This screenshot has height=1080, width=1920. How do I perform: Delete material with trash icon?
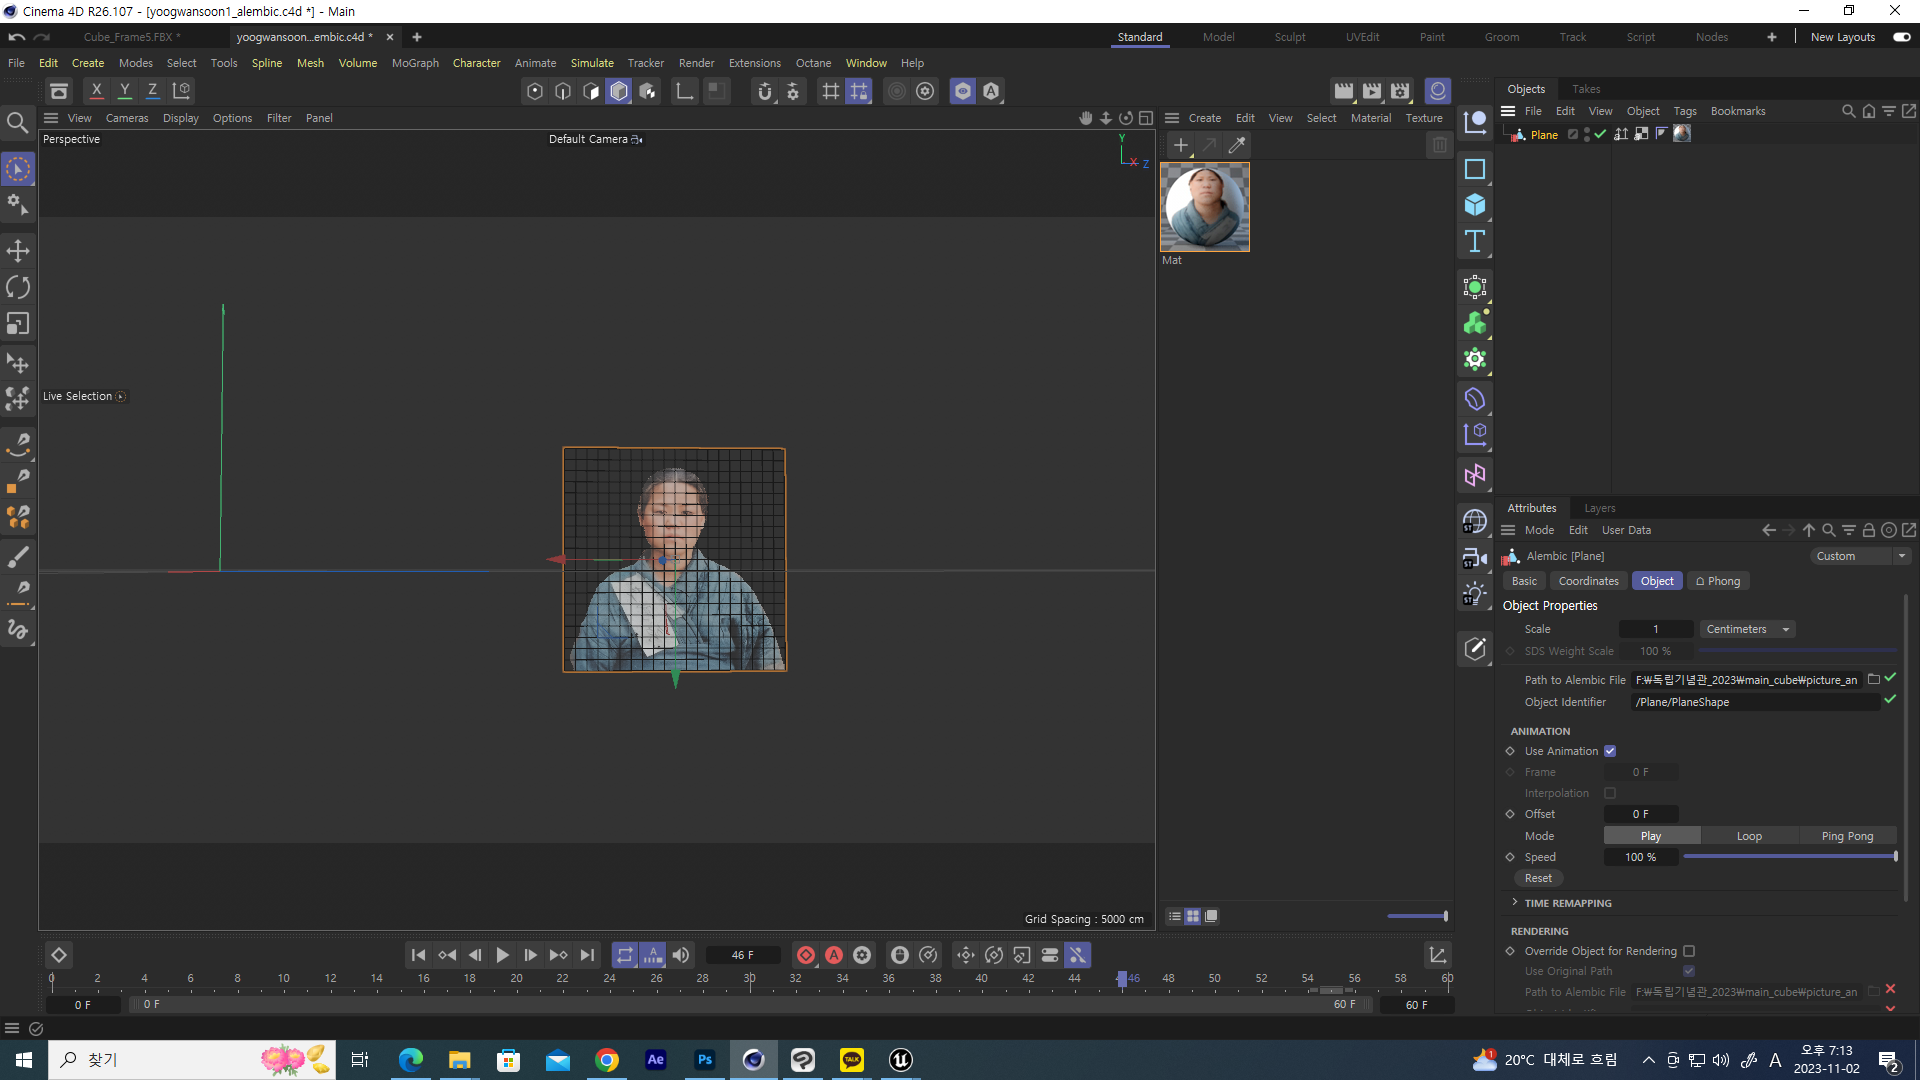tap(1439, 145)
